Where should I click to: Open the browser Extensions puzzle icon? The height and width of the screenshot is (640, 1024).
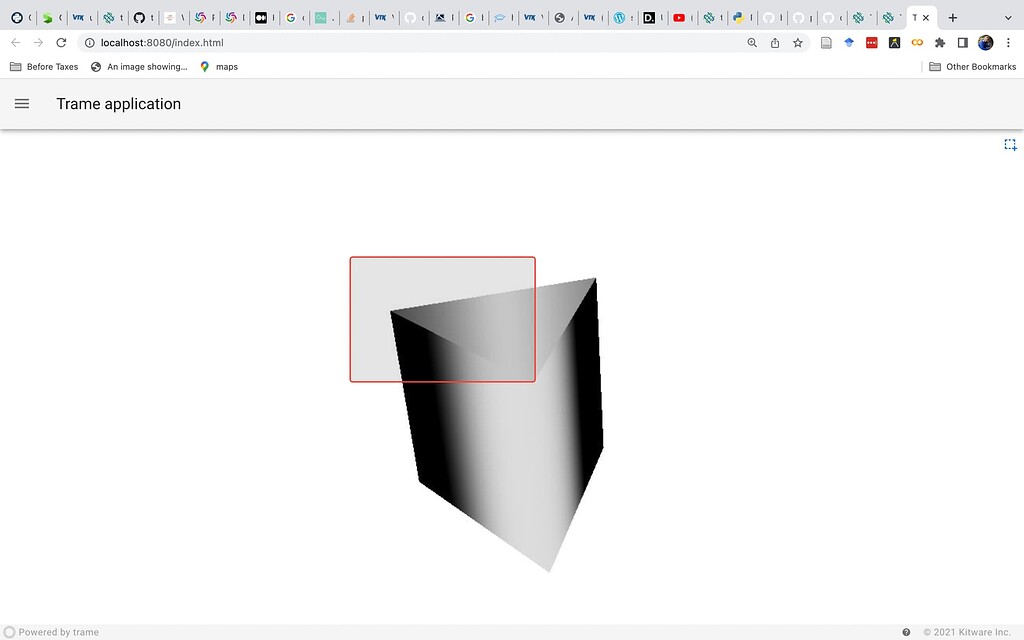pyautogui.click(x=940, y=43)
